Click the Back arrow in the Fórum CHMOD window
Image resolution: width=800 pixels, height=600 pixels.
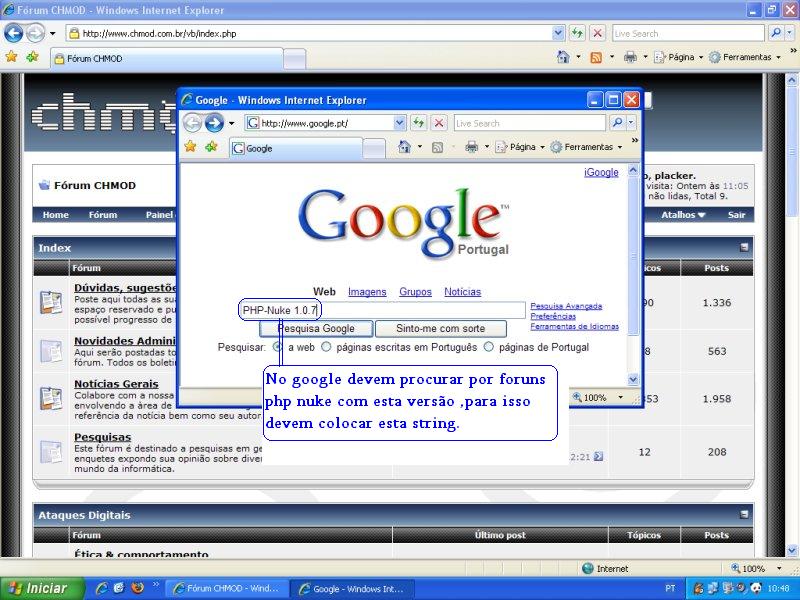point(14,34)
